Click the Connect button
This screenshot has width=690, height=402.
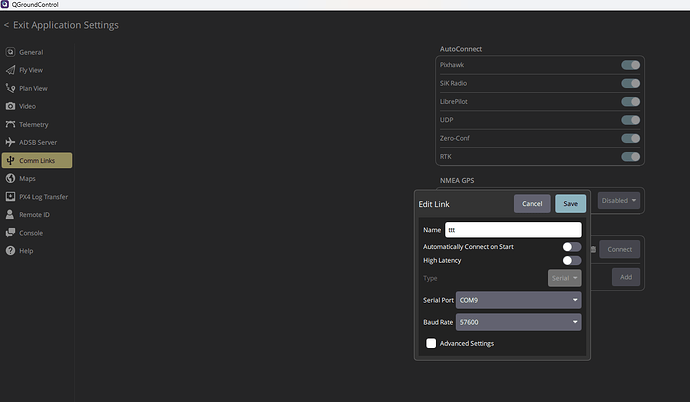point(620,249)
